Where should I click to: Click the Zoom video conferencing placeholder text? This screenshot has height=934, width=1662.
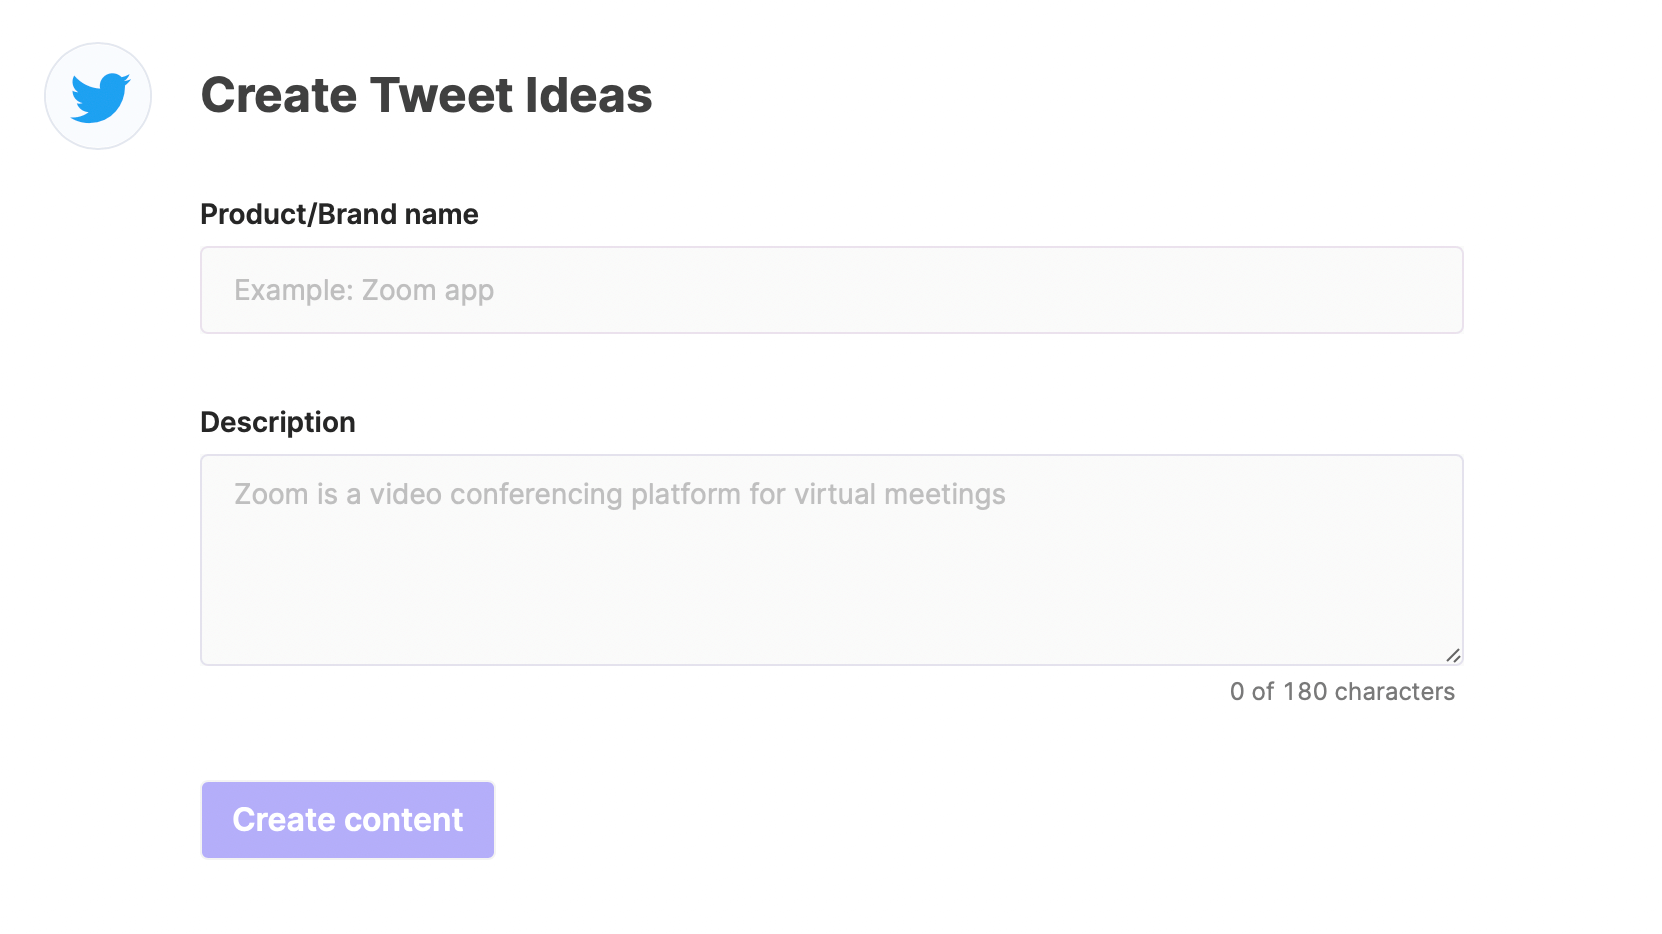(x=620, y=494)
